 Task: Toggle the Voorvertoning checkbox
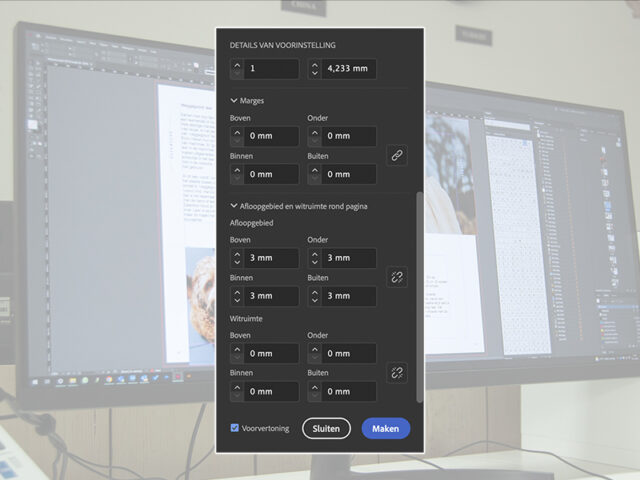[235, 428]
